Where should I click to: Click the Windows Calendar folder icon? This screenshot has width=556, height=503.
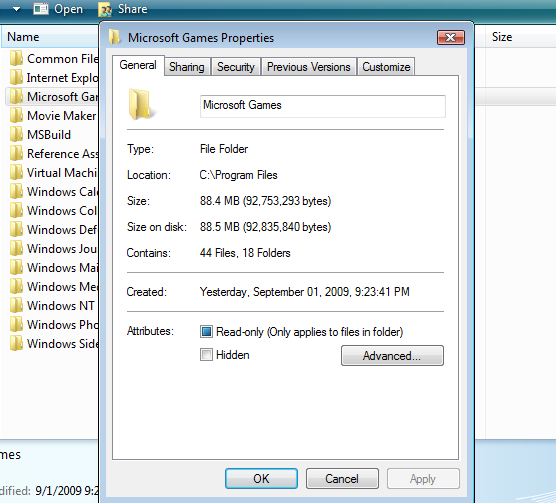coord(16,191)
